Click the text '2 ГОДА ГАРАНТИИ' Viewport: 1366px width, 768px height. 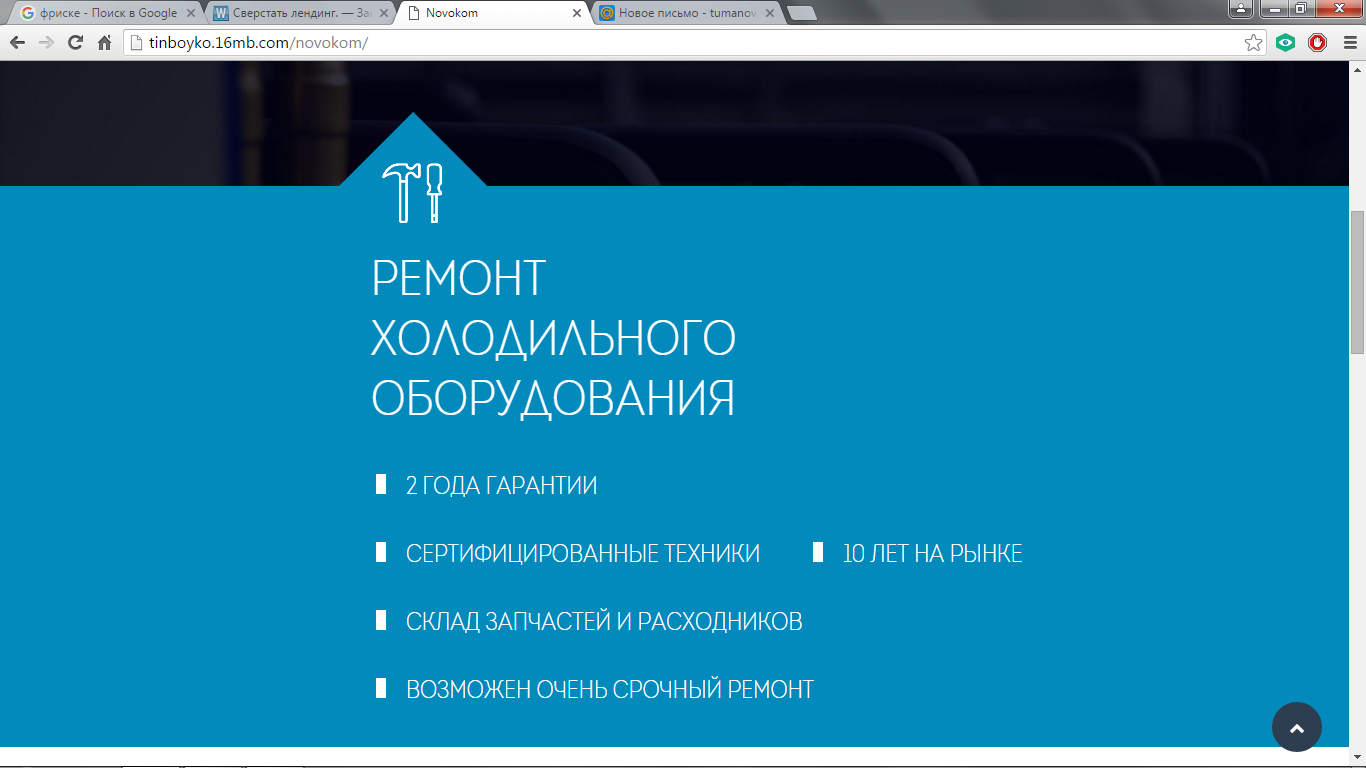[x=501, y=486]
